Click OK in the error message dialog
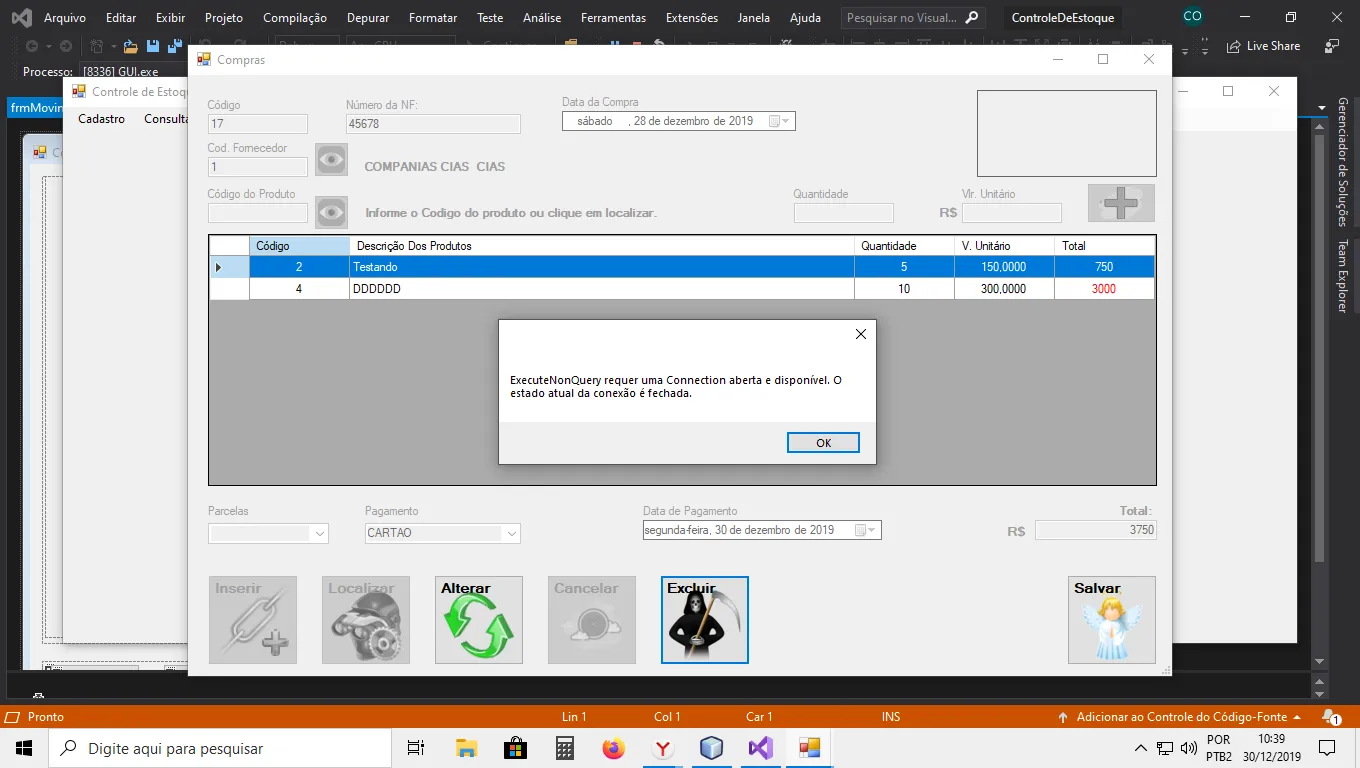Viewport: 1360px width, 768px height. [823, 443]
